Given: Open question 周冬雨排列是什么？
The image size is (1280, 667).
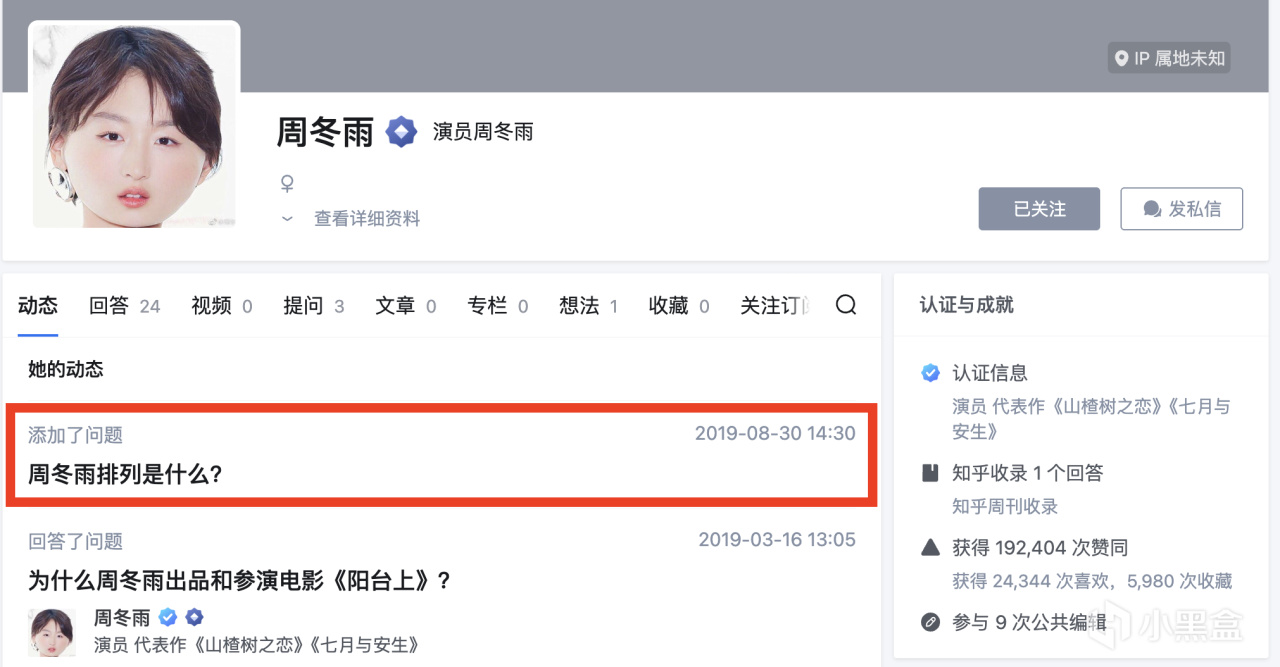Looking at the screenshot, I should pyautogui.click(x=125, y=474).
